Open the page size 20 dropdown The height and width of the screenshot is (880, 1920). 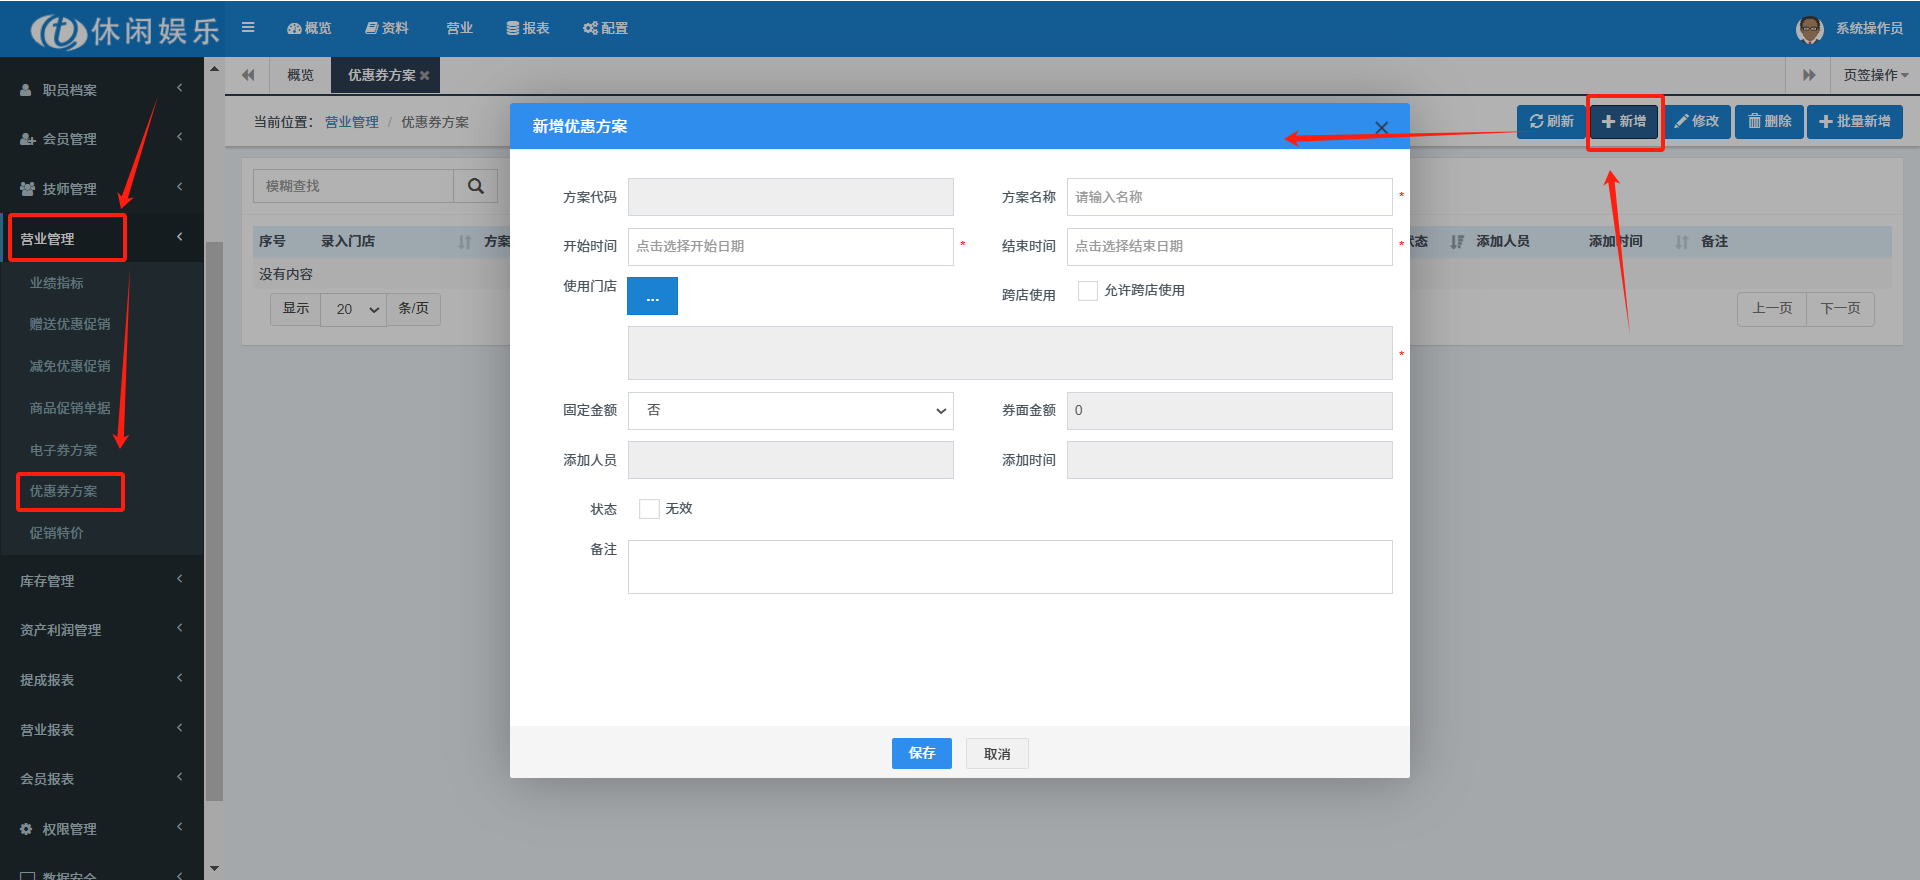point(354,310)
